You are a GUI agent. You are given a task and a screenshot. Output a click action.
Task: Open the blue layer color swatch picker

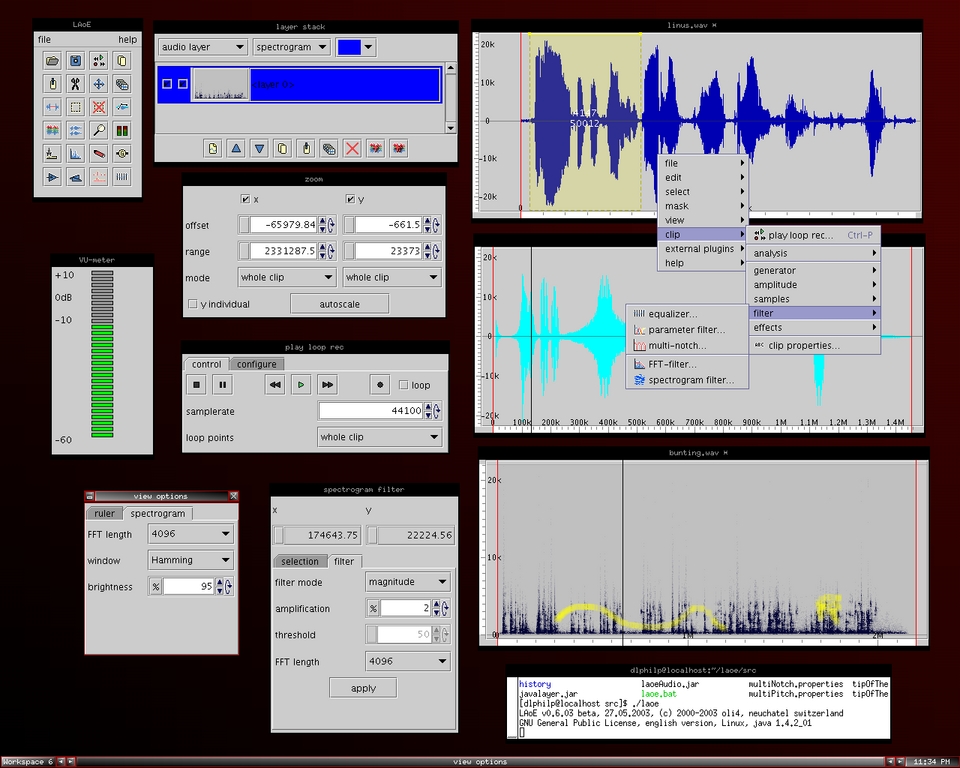[356, 47]
